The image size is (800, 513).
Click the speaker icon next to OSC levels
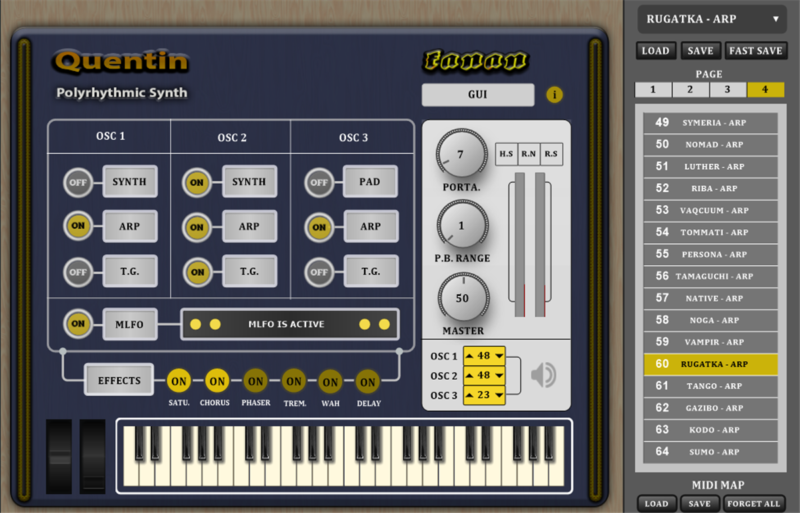pyautogui.click(x=543, y=375)
